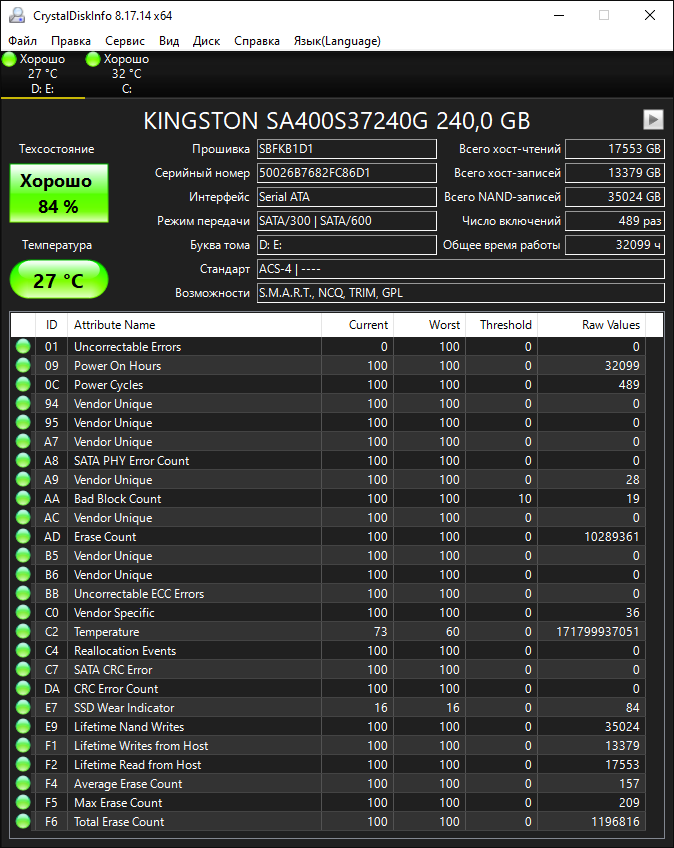Click the status icon of Lifetime Nand Writes

(x=23, y=726)
